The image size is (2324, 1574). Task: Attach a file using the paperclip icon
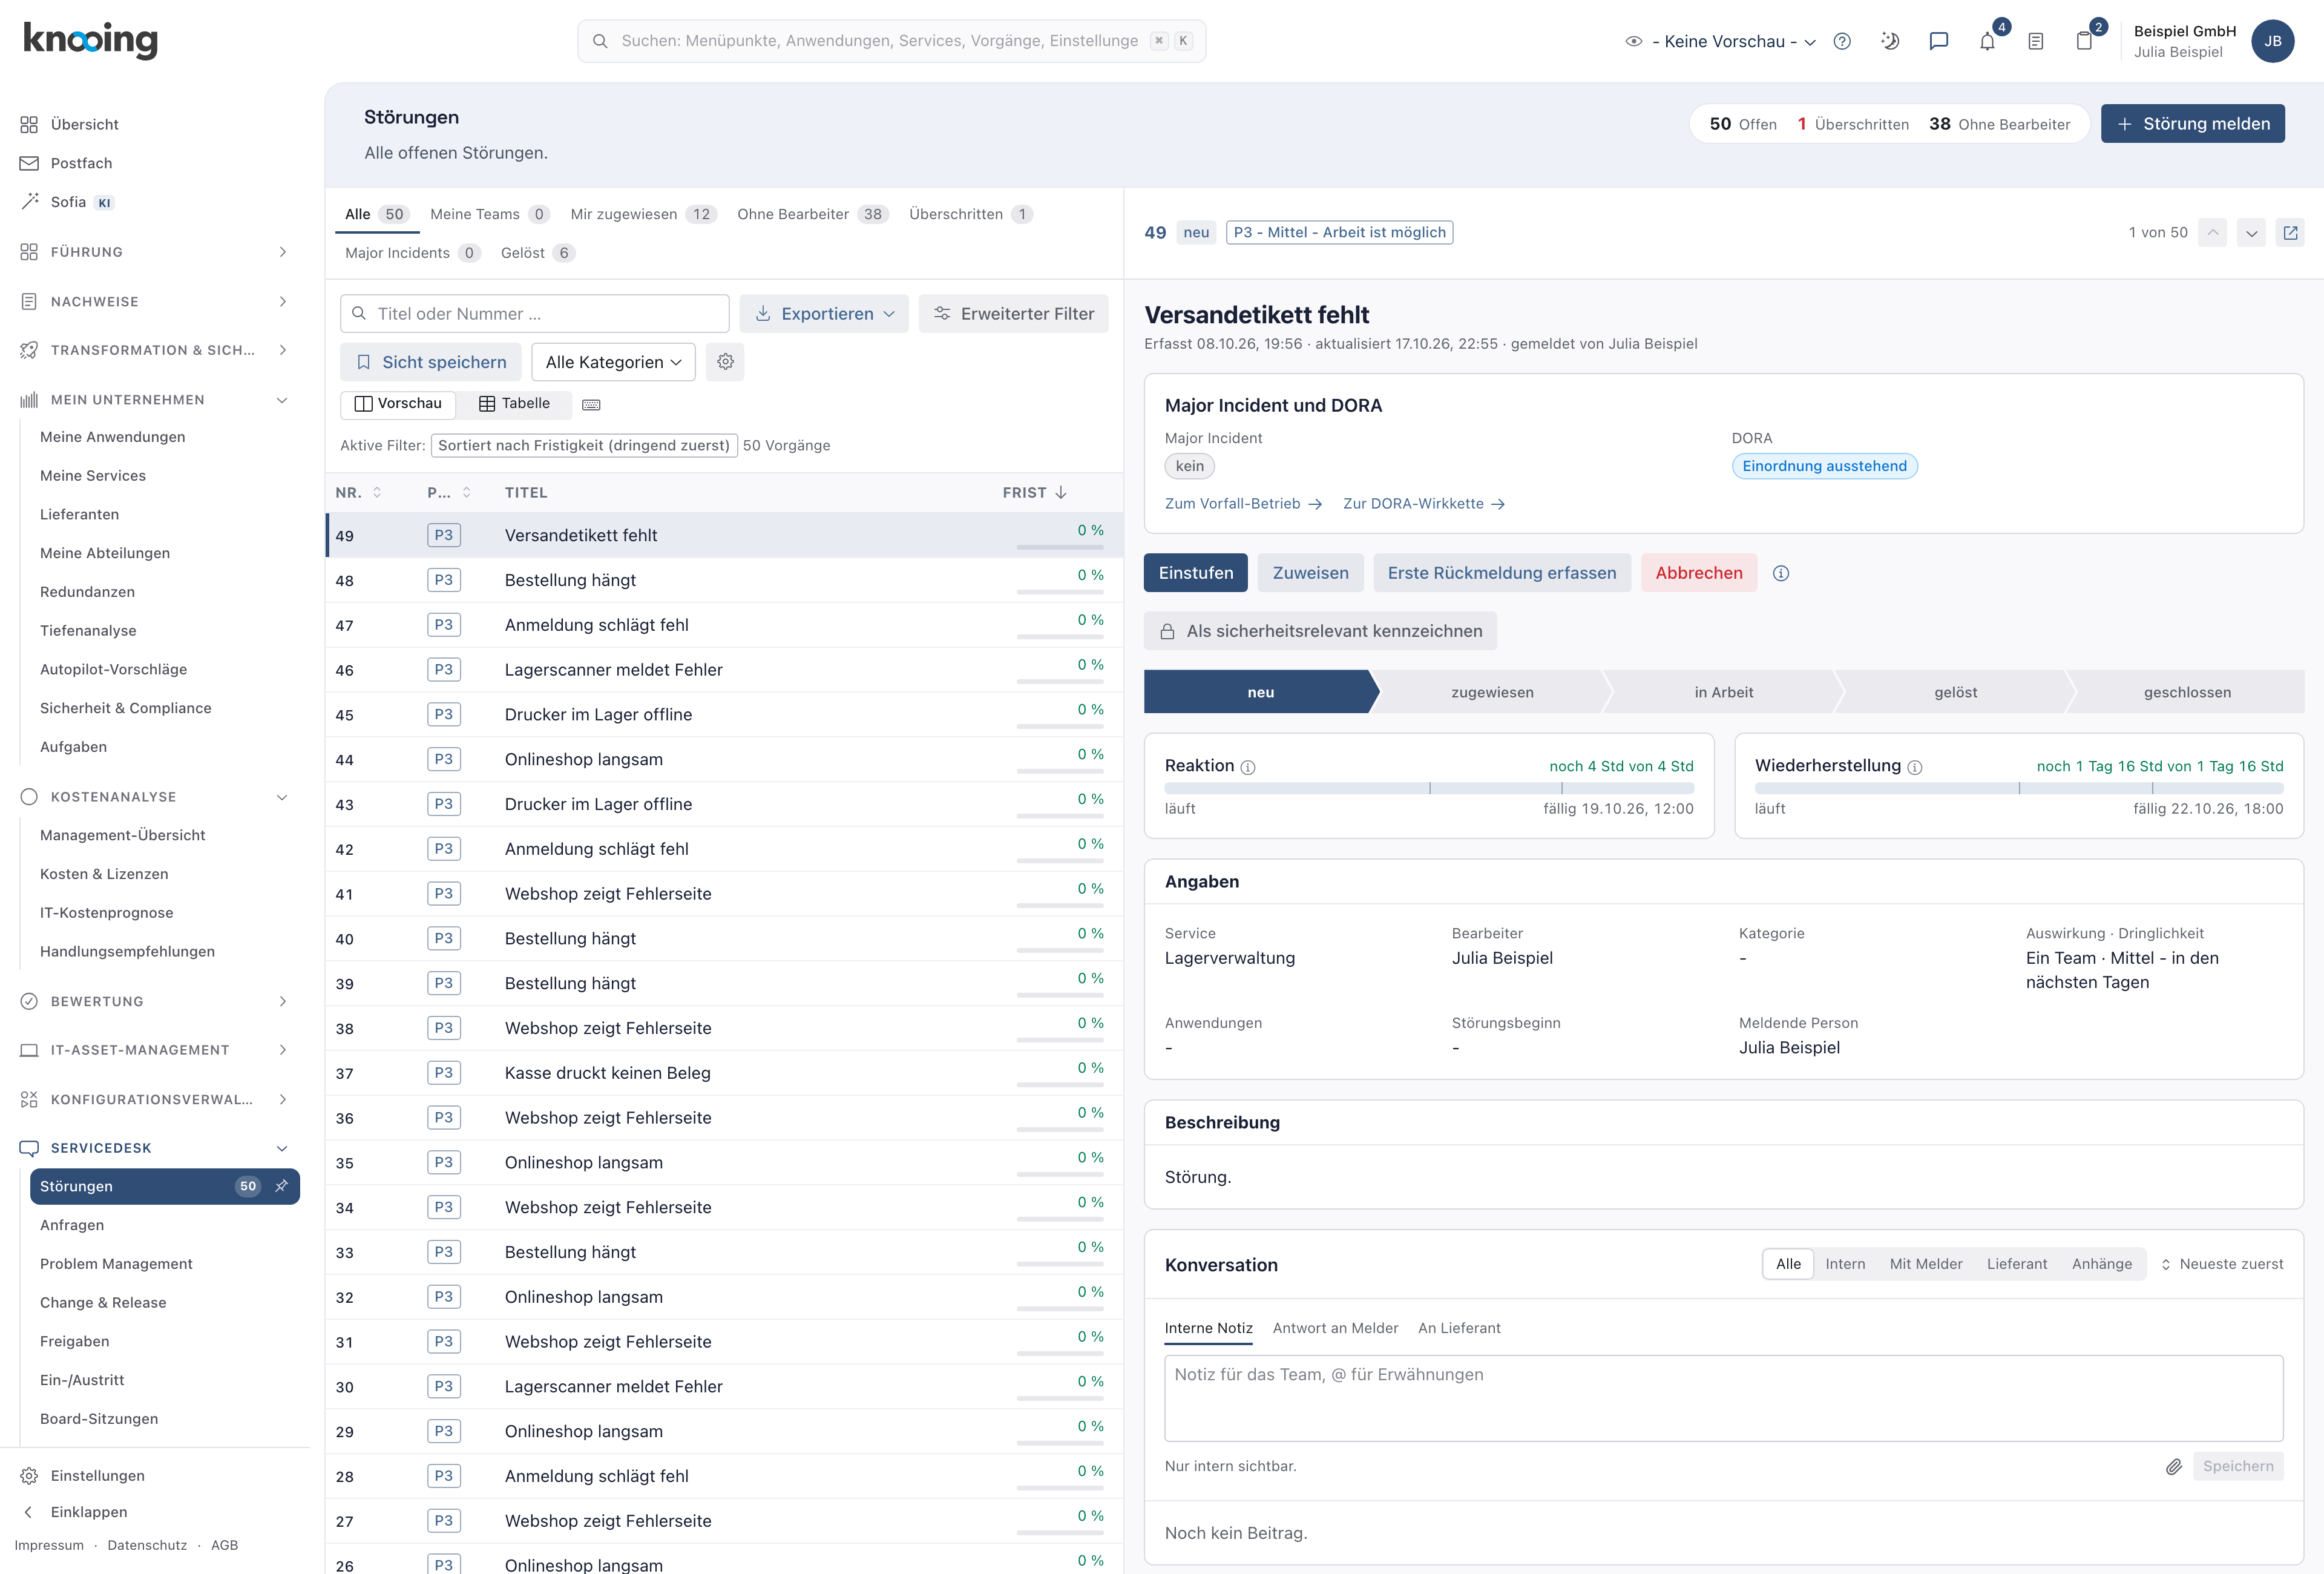point(2173,1466)
